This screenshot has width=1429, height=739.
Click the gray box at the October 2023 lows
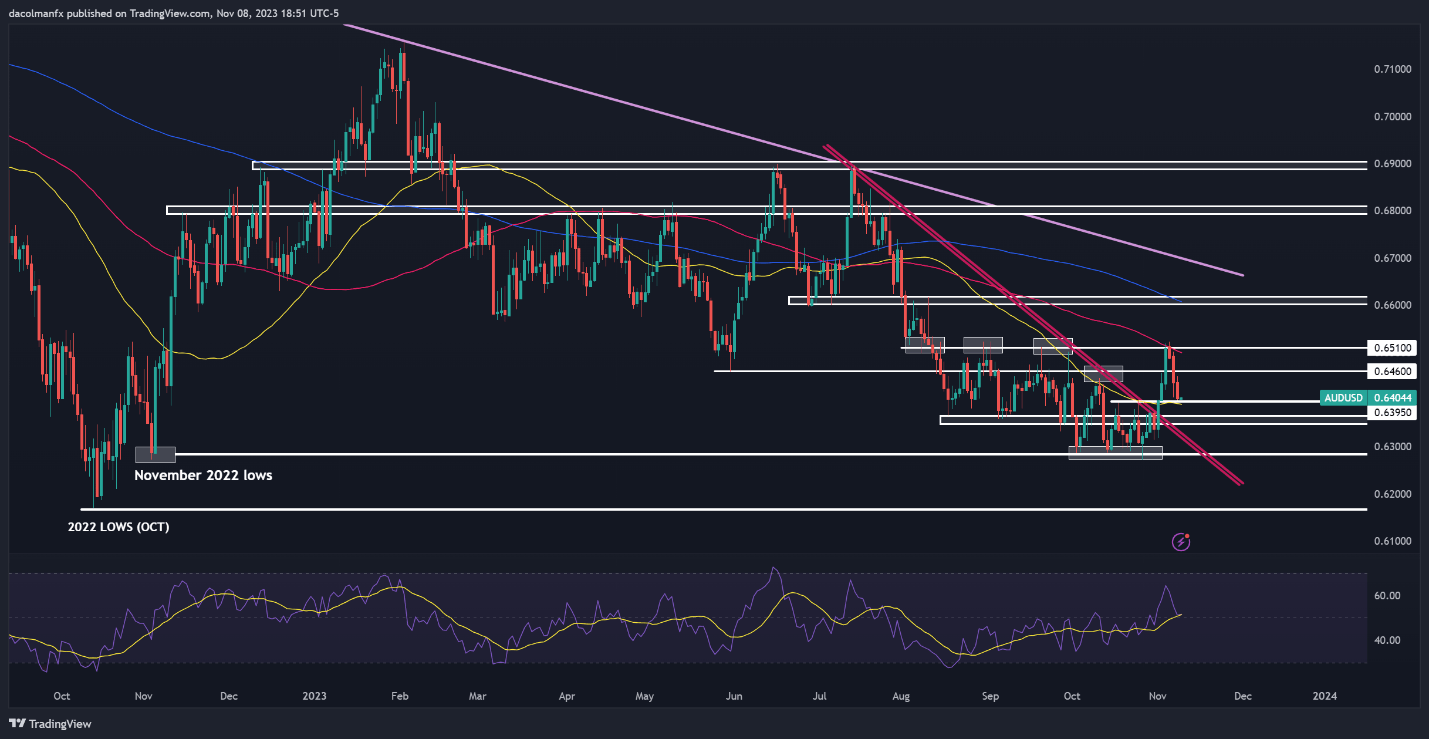(1115, 452)
